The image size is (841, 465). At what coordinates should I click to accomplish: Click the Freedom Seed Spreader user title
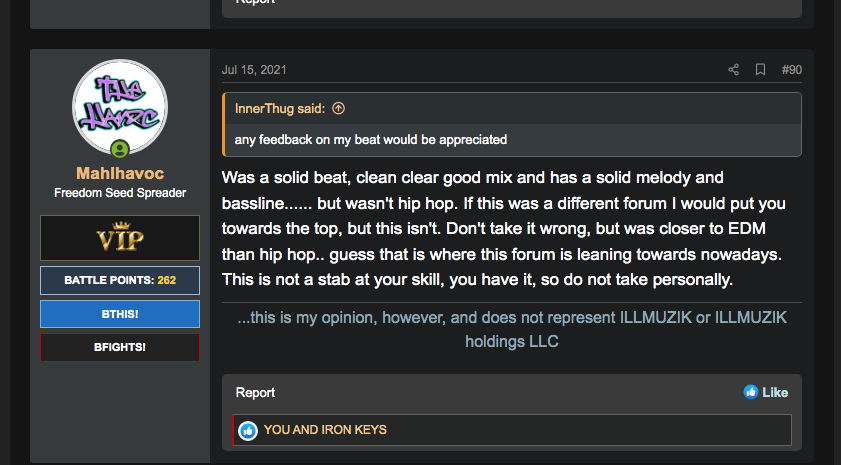pos(120,193)
